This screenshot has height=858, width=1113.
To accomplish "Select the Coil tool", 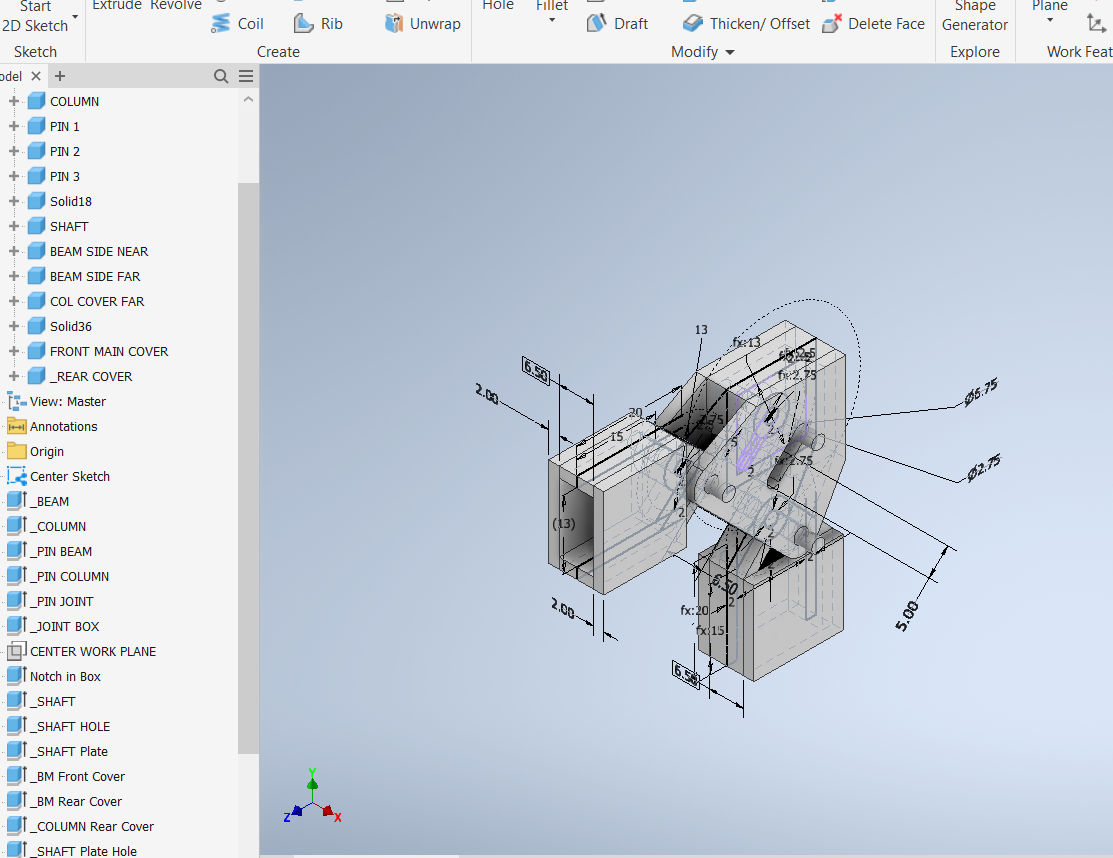I will 237,23.
